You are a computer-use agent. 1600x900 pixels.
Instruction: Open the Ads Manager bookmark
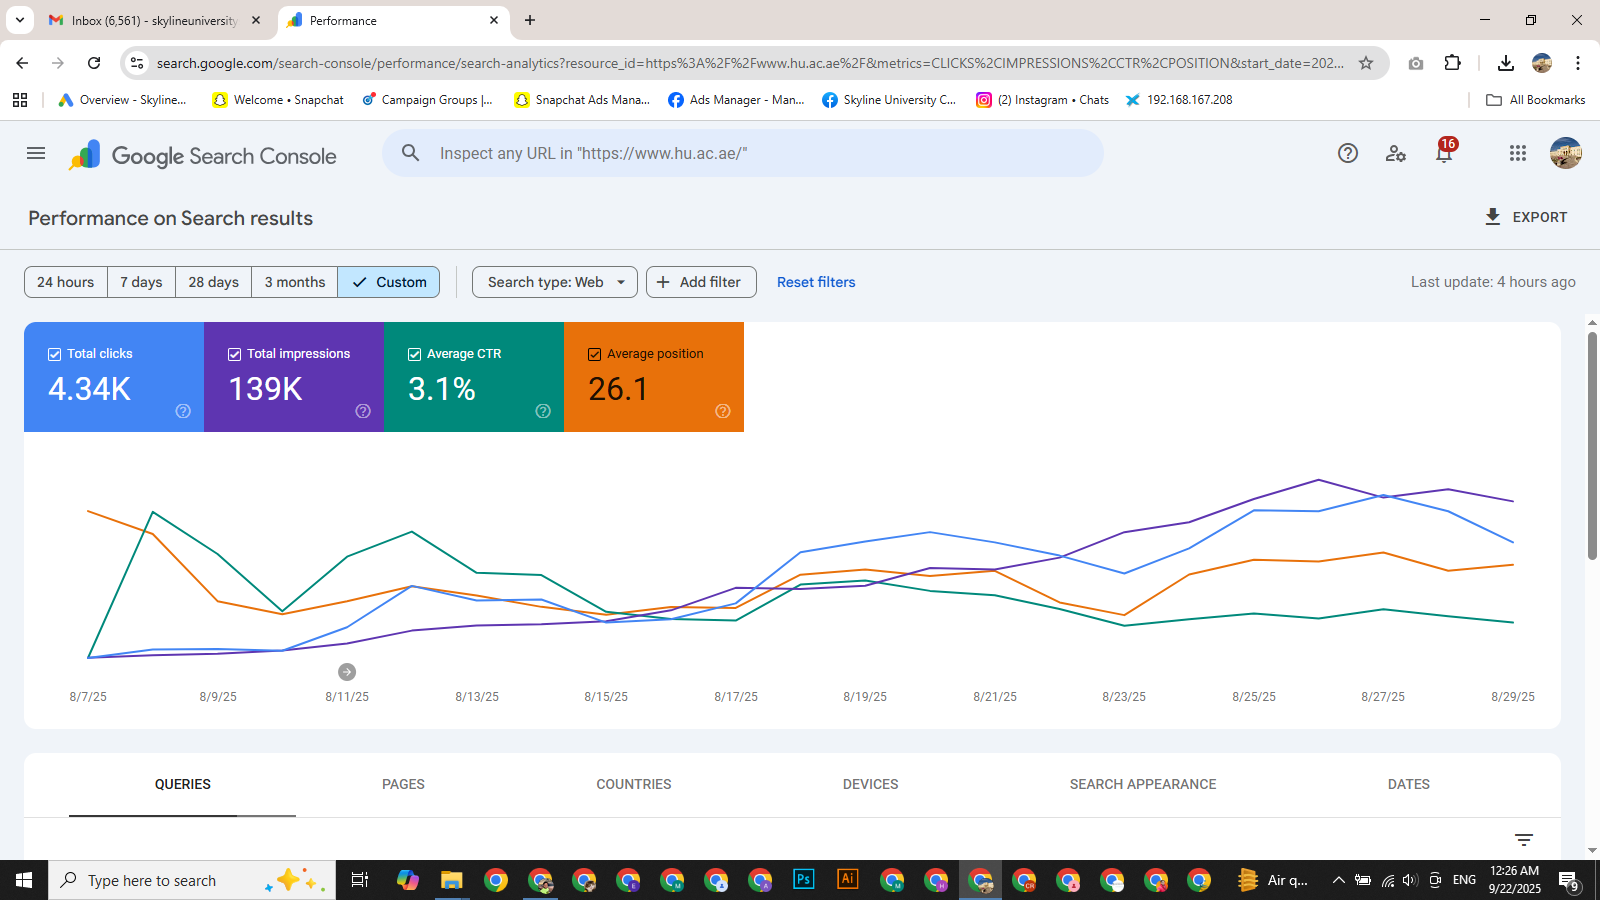[736, 100]
